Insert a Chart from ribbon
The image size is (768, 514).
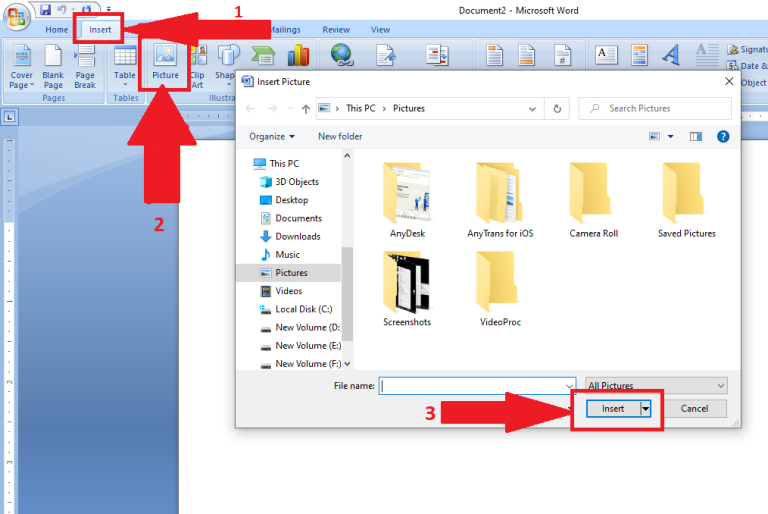pyautogui.click(x=298, y=55)
